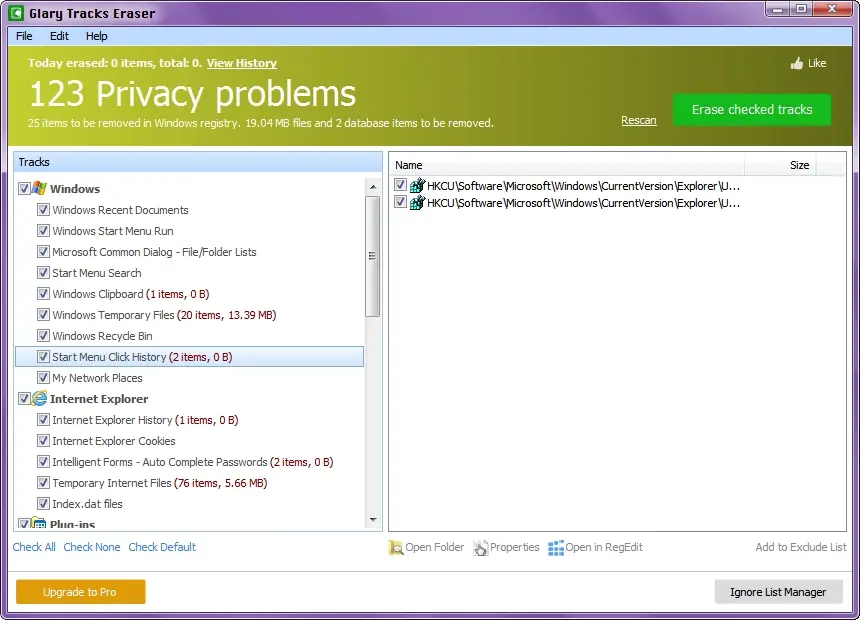The width and height of the screenshot is (860, 620).
Task: Click the thumbs-up Like icon
Action: (796, 63)
